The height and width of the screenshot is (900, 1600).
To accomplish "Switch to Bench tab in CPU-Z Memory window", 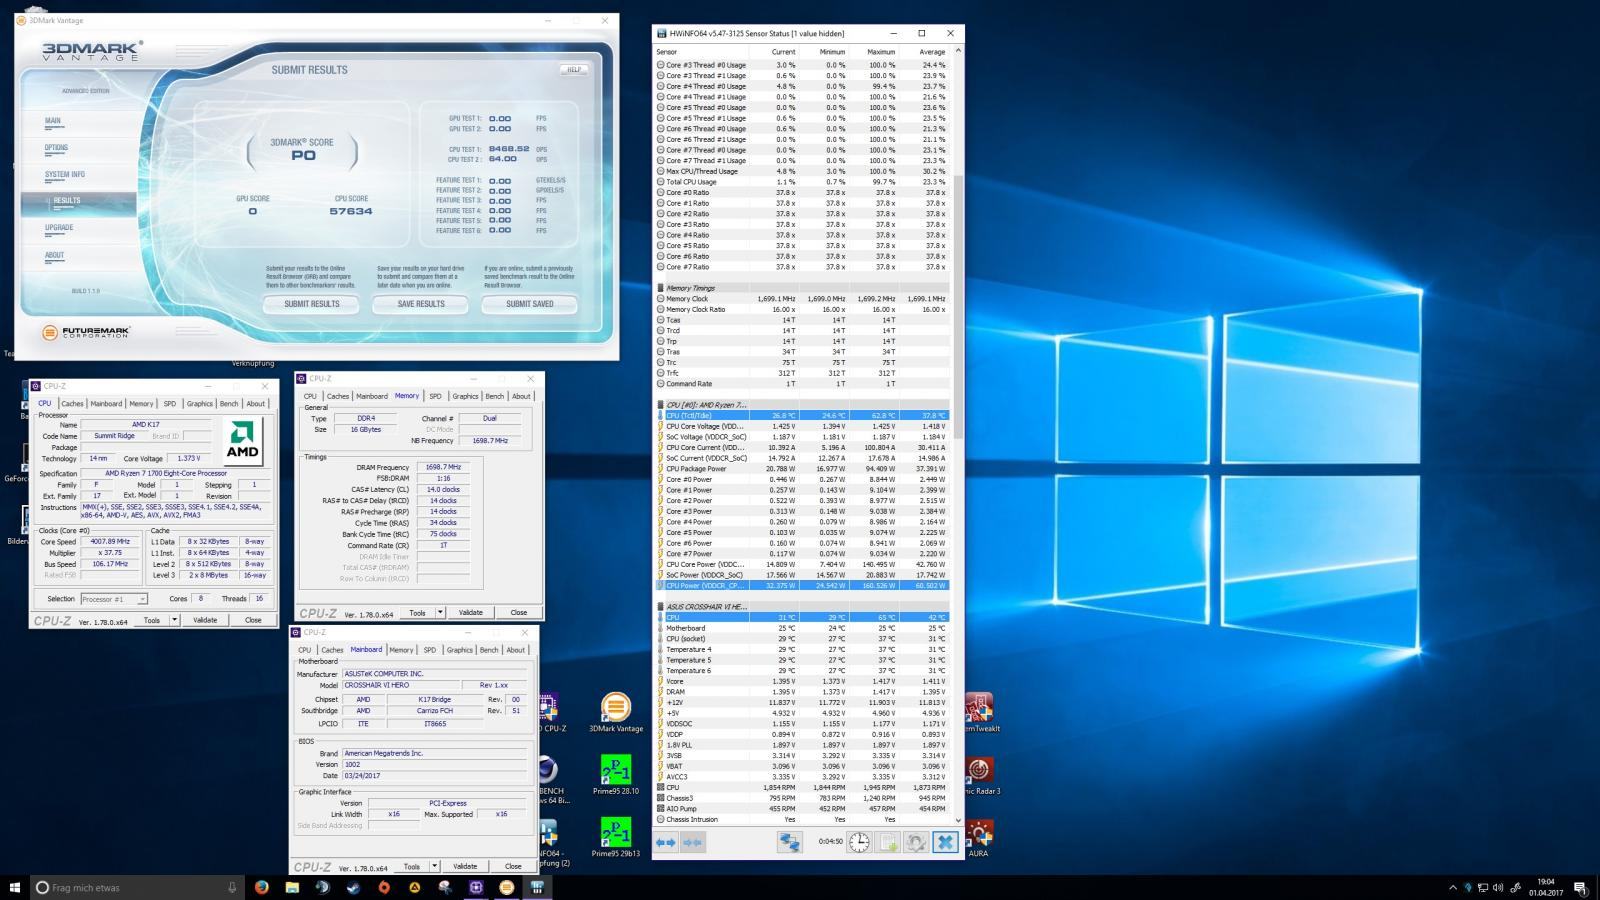I will pos(494,396).
